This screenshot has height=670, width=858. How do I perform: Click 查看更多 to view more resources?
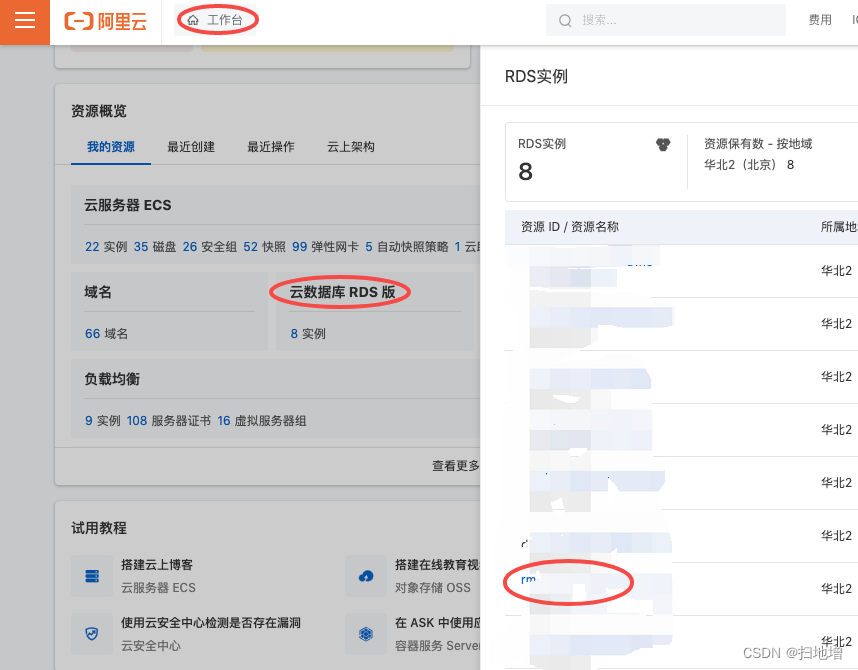pyautogui.click(x=456, y=466)
